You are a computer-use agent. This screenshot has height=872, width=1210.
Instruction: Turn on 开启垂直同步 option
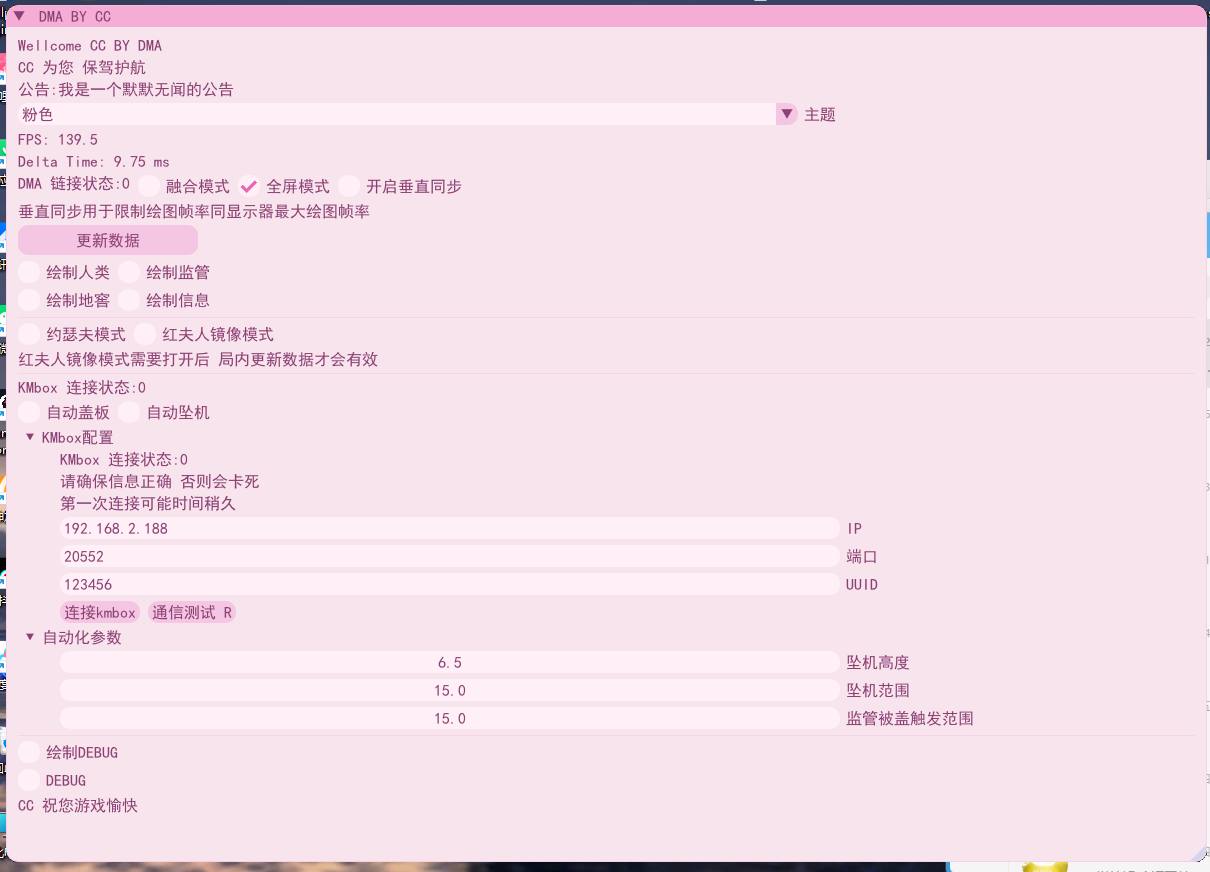[349, 187]
